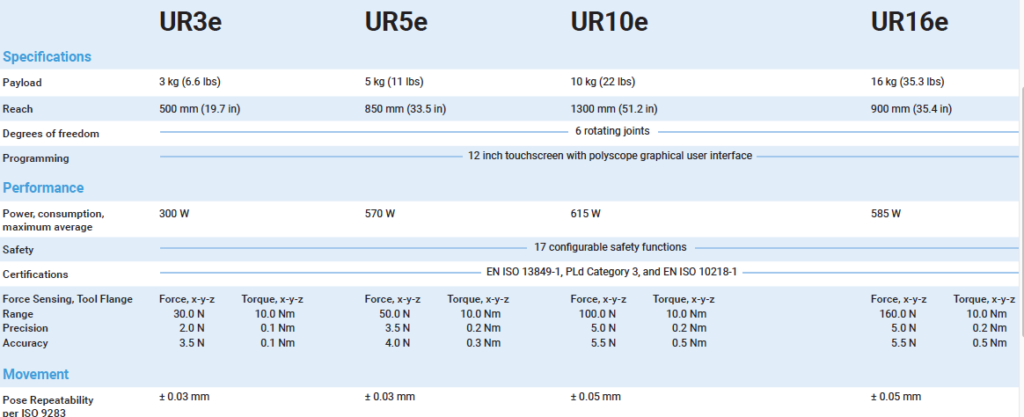The width and height of the screenshot is (1024, 417).
Task: Click the UR16e column heading
Action: (x=909, y=22)
